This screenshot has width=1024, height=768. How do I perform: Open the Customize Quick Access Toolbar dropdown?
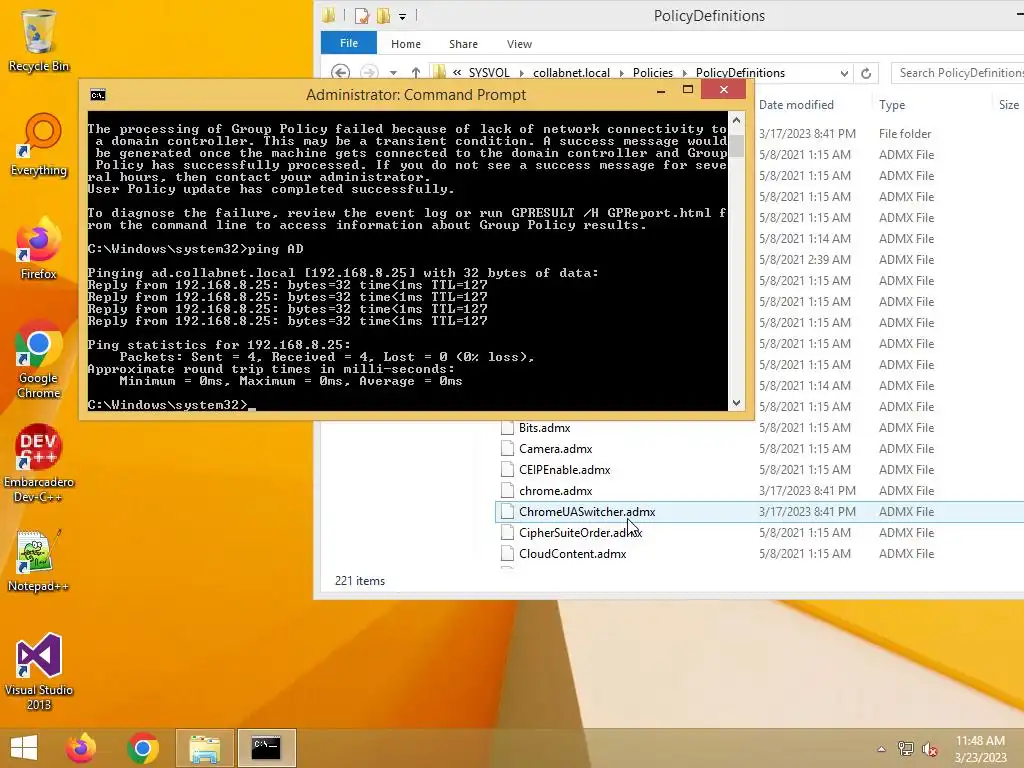(402, 16)
